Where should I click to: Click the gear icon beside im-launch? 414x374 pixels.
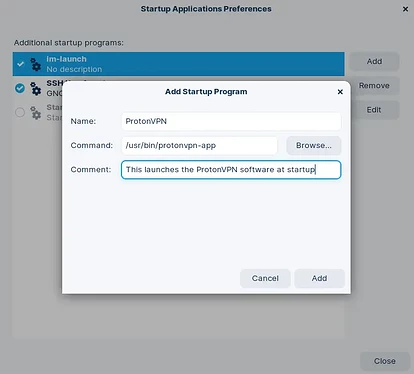point(35,64)
